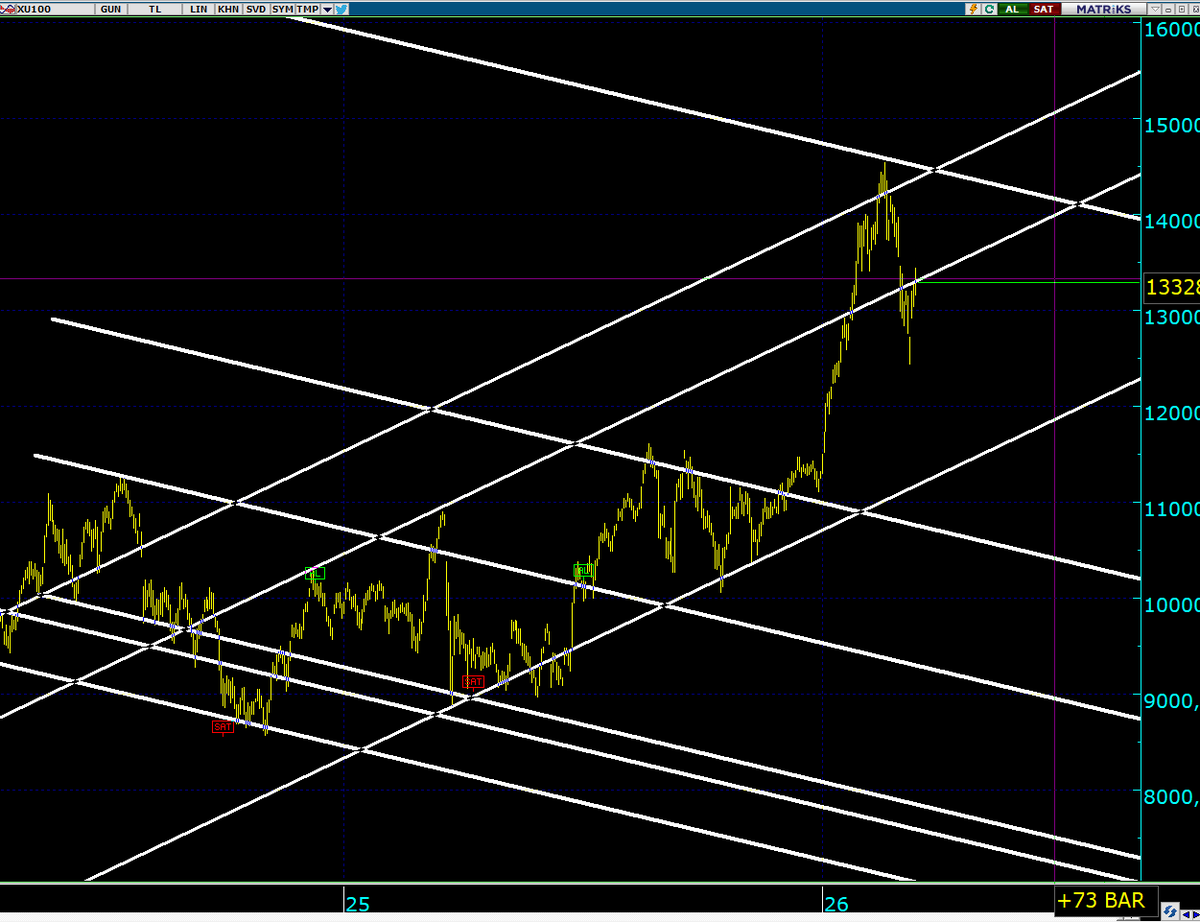The image size is (1200, 922).
Task: Click the red SAT signal marker near the chart low
Action: (x=222, y=727)
